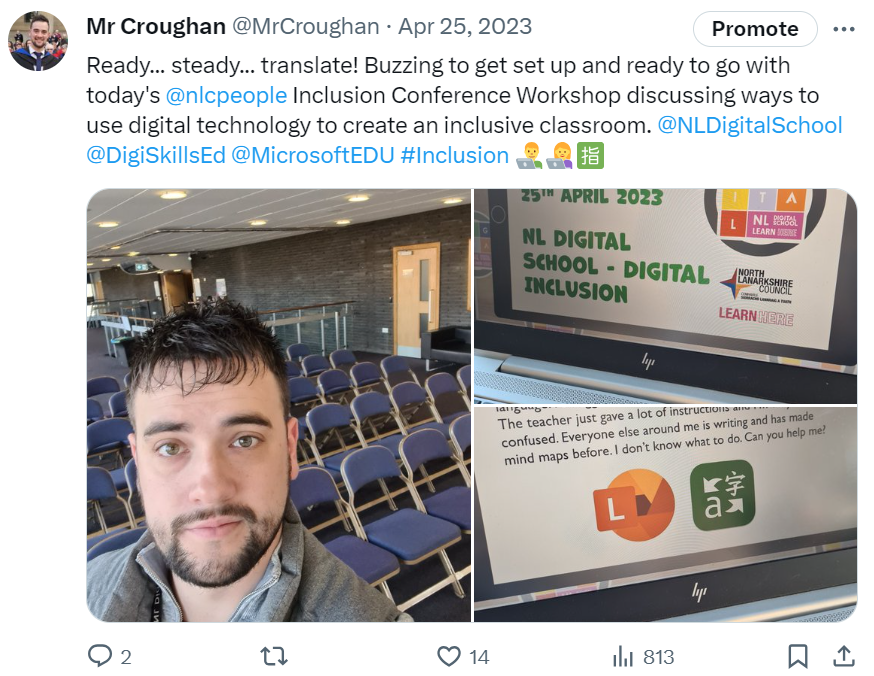Click the reply speech bubble icon

pyautogui.click(x=100, y=656)
